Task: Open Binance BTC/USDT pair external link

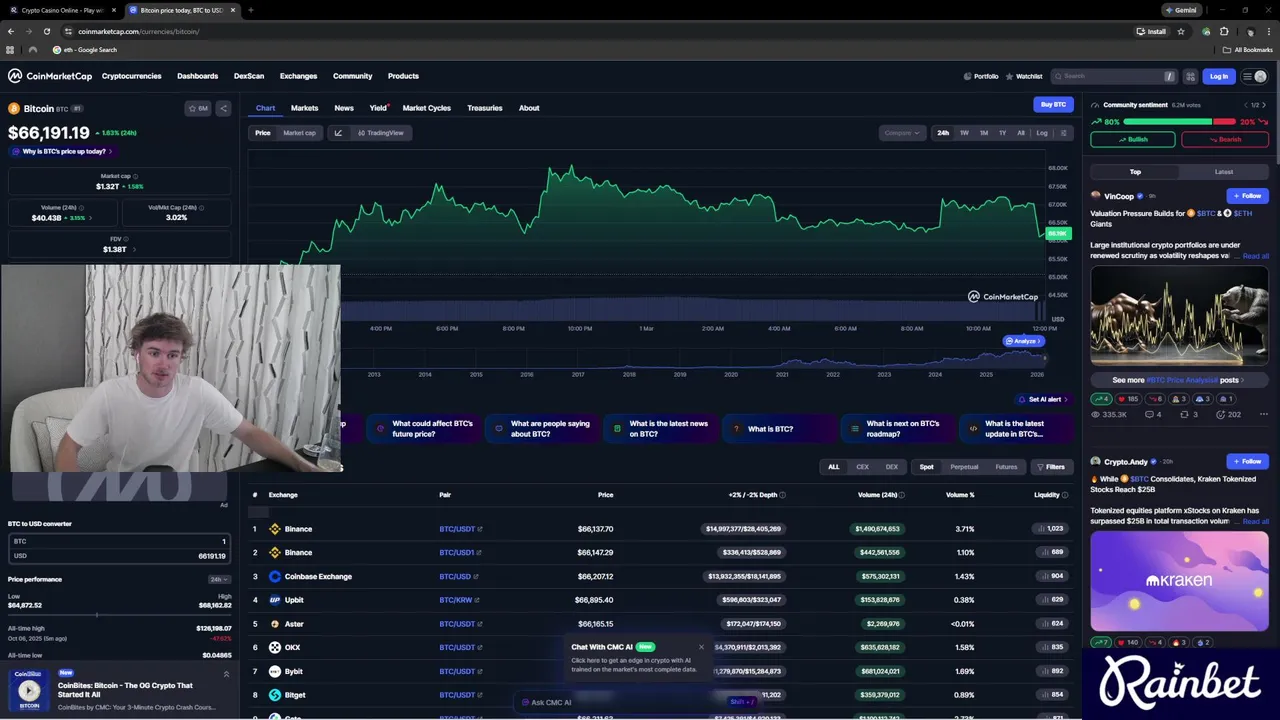Action: pyautogui.click(x=461, y=529)
